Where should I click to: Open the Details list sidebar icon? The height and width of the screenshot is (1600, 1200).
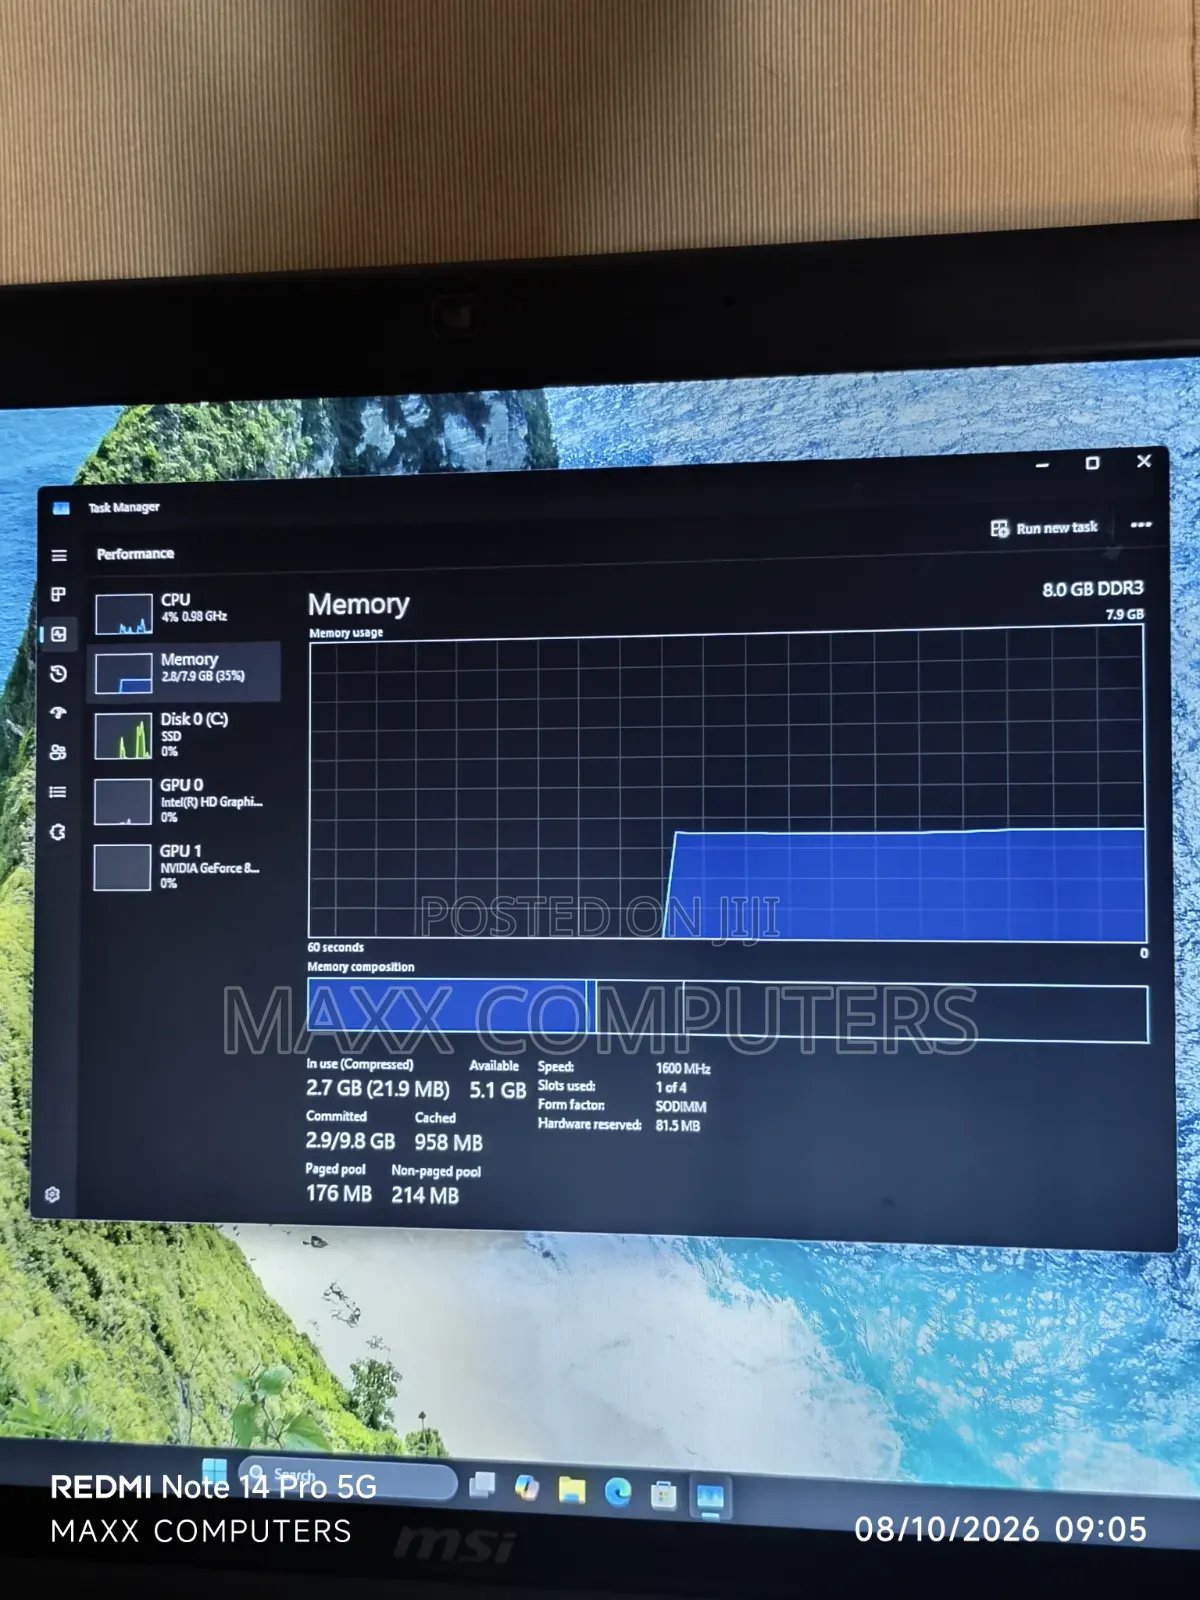58,792
